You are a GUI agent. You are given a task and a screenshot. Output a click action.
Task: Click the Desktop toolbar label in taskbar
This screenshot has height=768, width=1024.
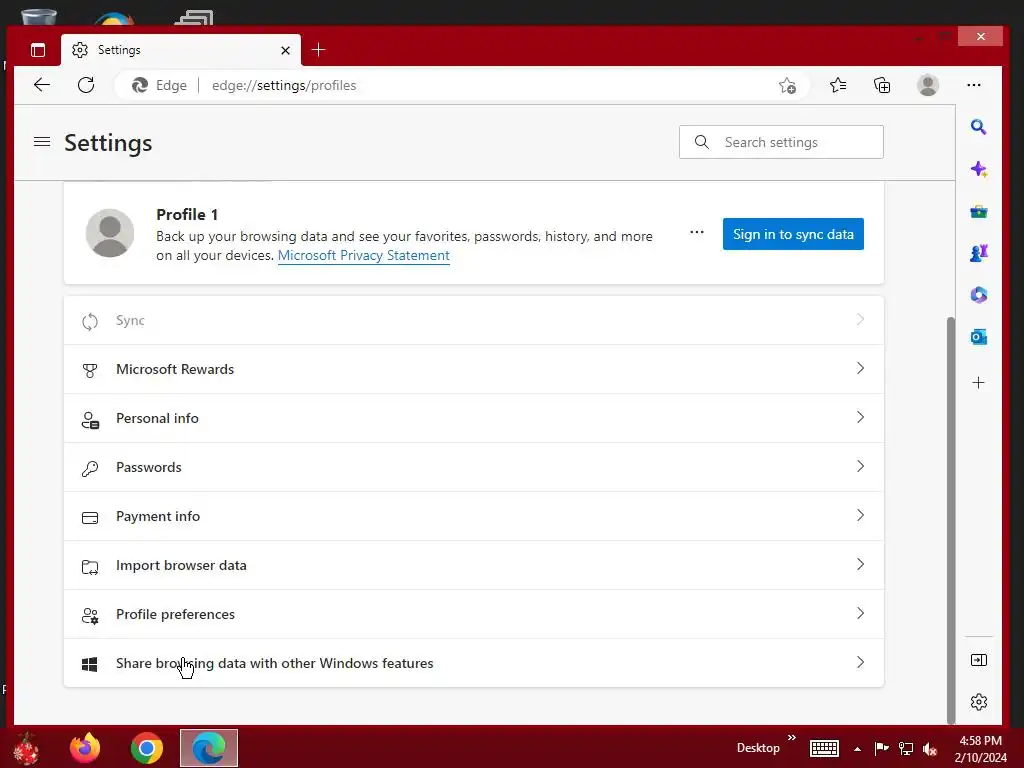(758, 748)
